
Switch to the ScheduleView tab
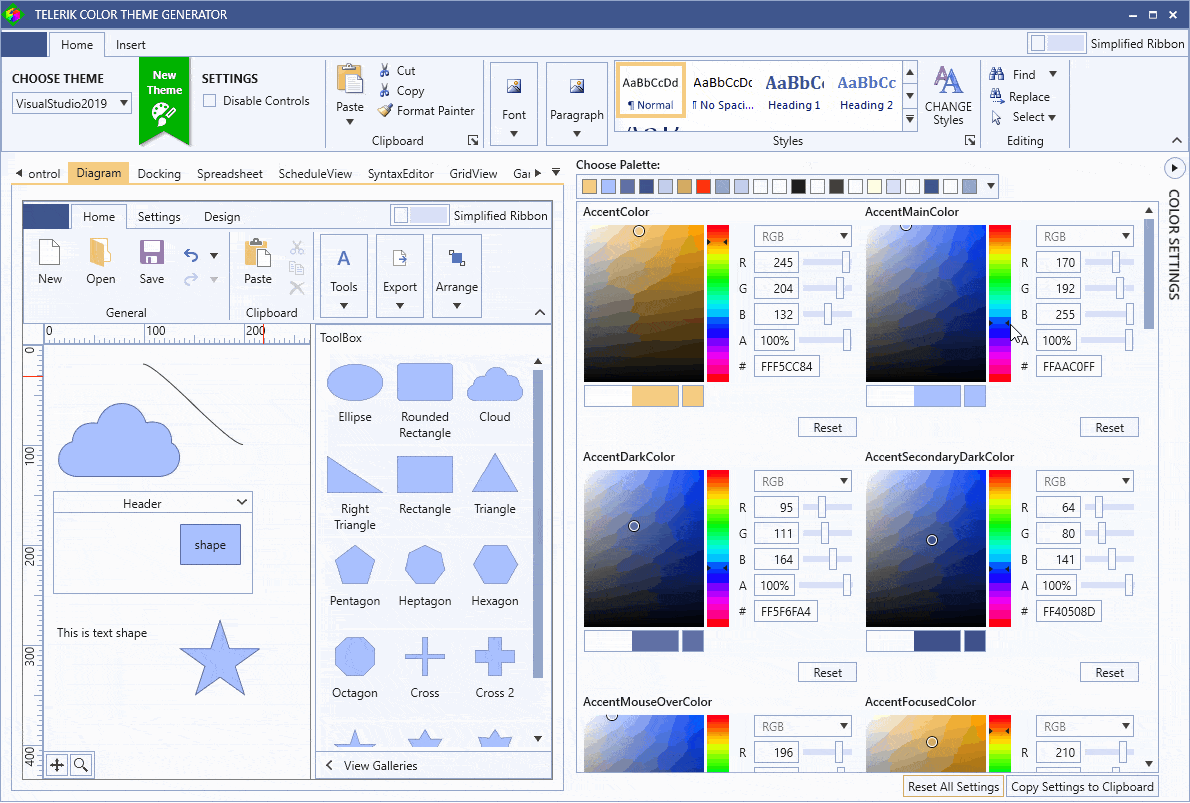pyautogui.click(x=315, y=174)
